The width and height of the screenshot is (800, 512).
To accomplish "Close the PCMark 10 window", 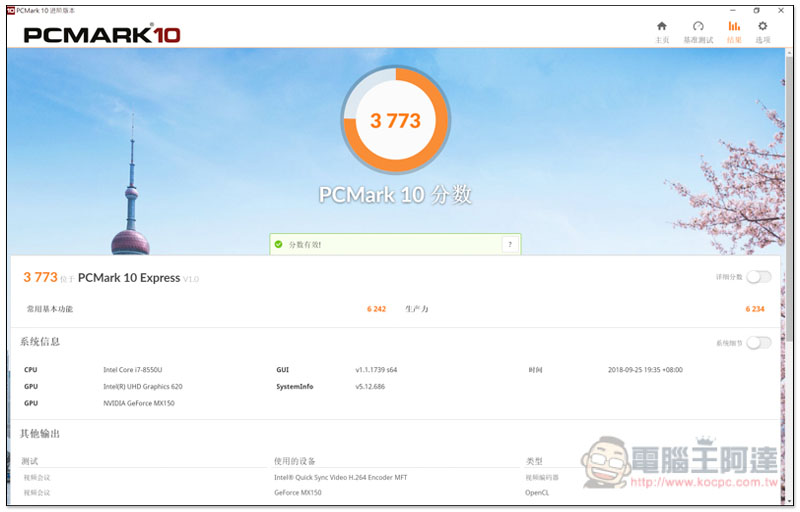I will [781, 10].
